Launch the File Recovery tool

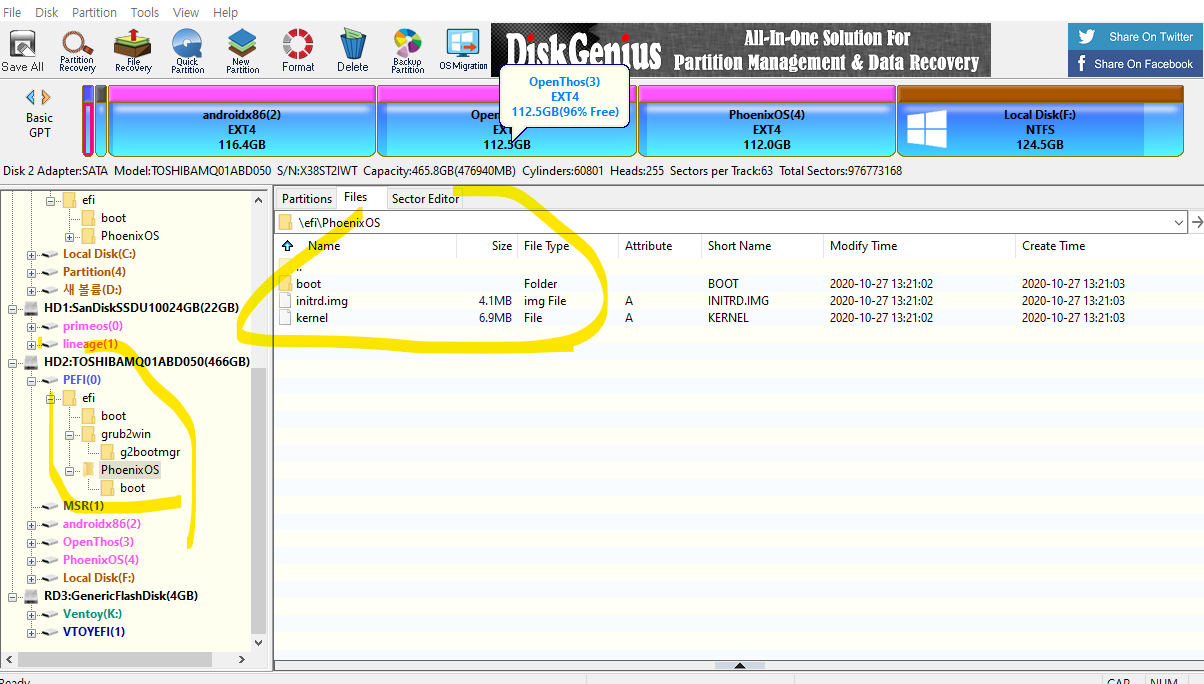coord(132,51)
